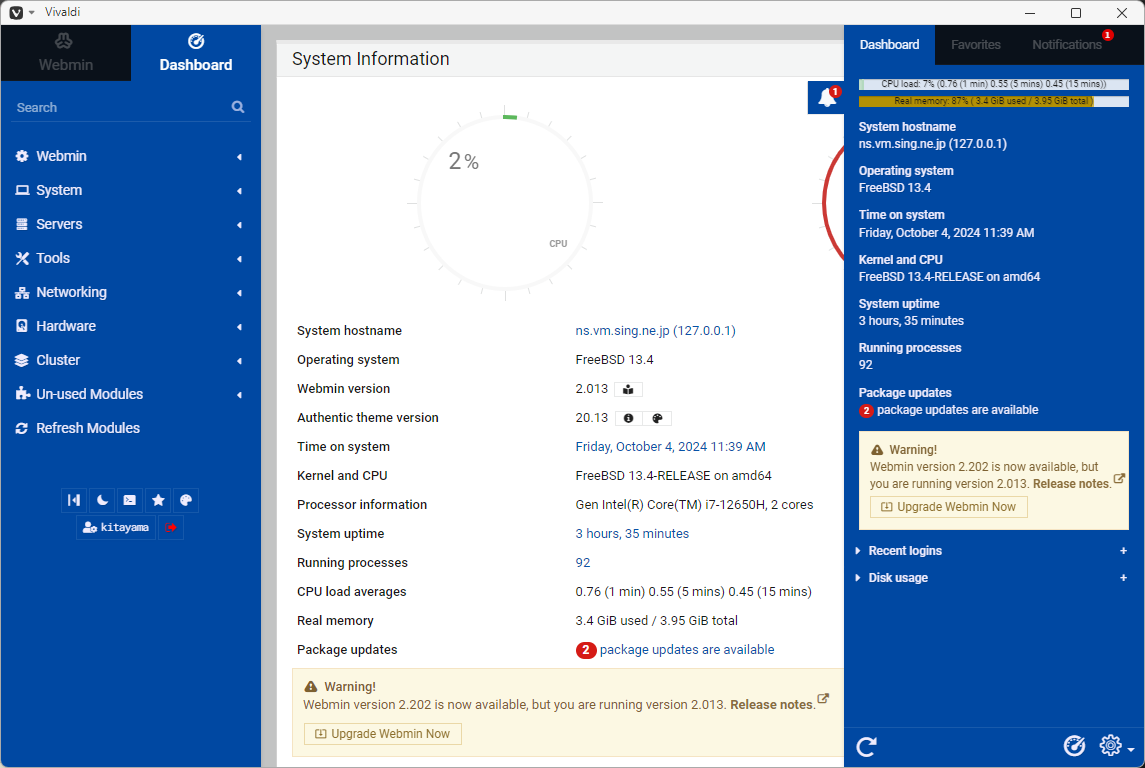Click the theme version info circle icon
The height and width of the screenshot is (768, 1145).
(x=628, y=418)
